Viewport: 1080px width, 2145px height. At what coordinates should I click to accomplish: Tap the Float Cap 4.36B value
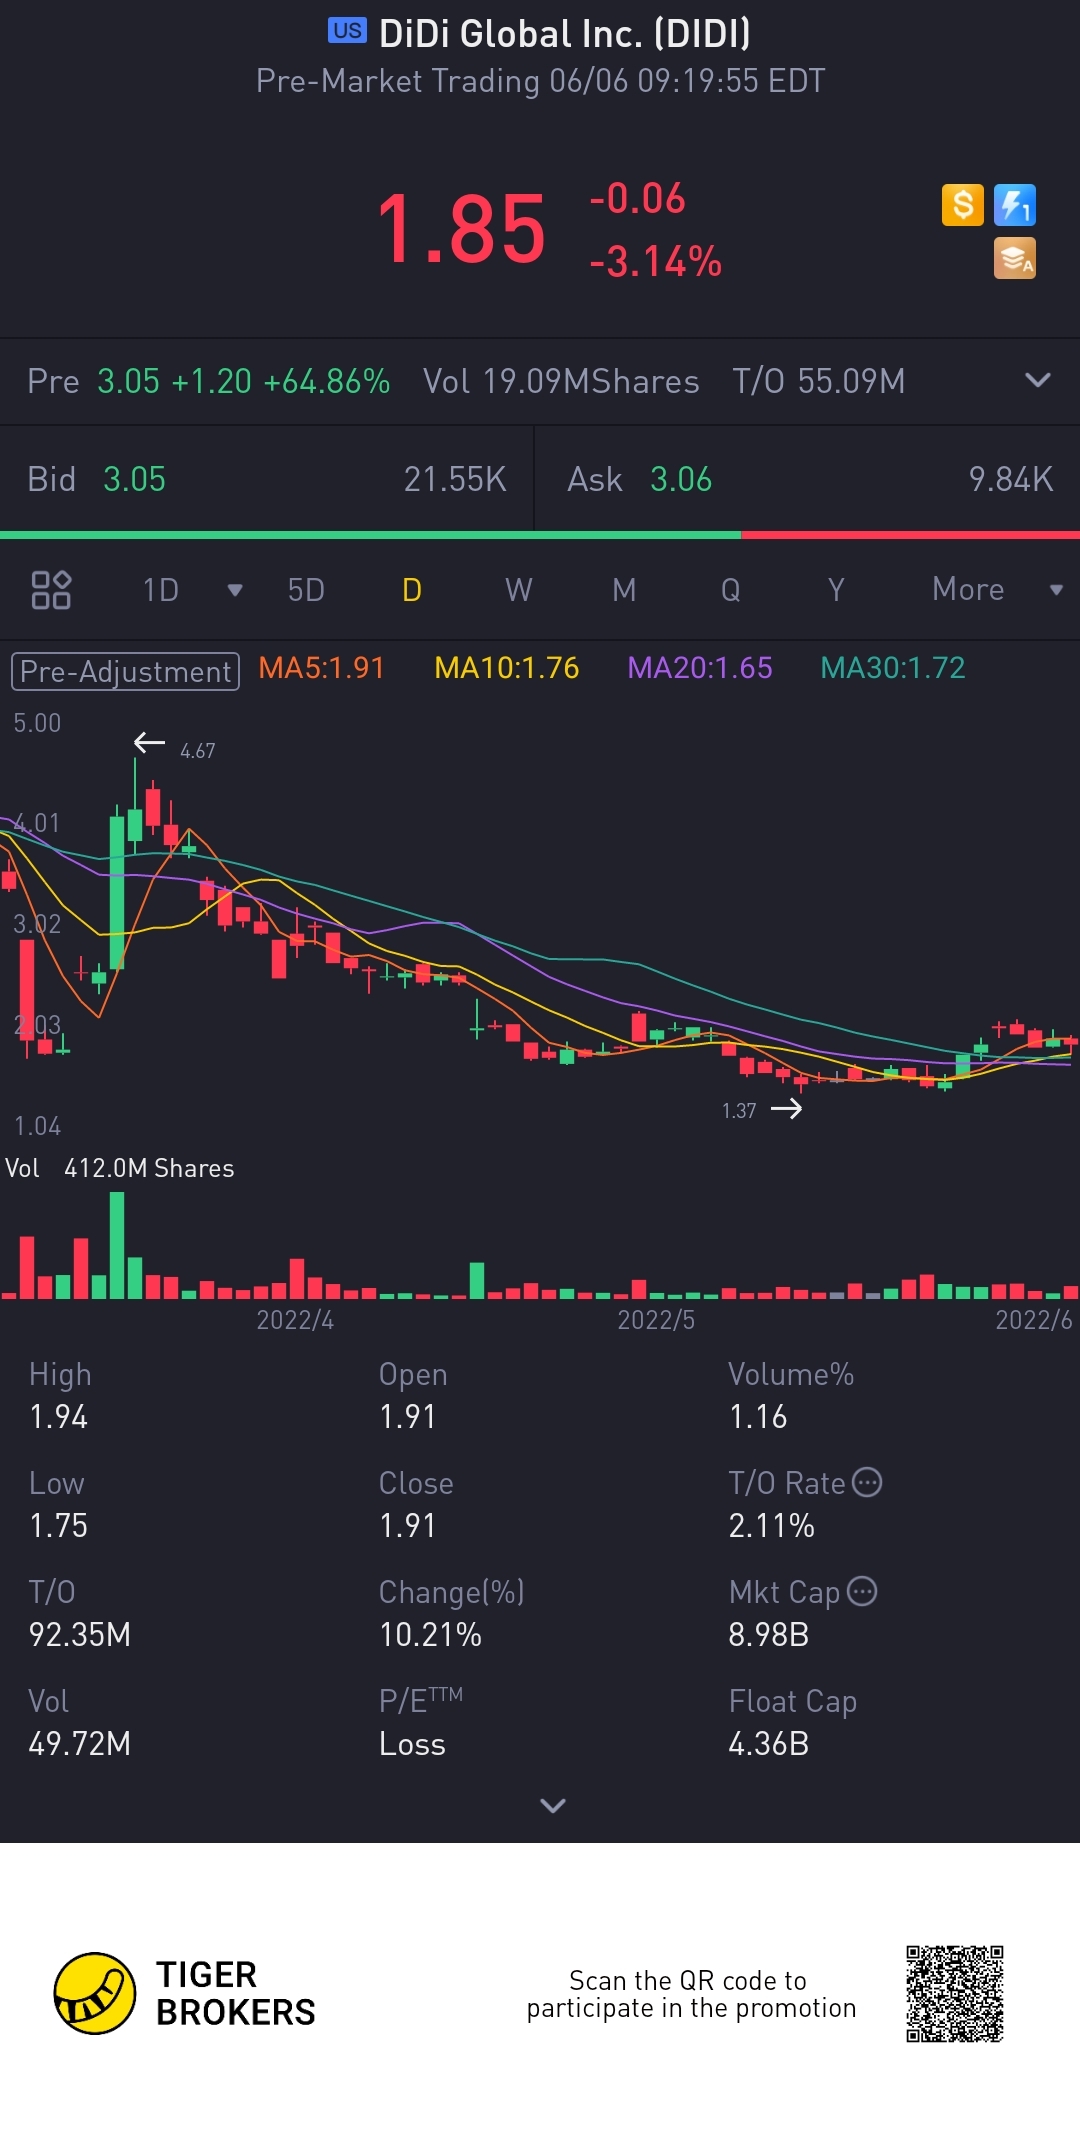pyautogui.click(x=768, y=1744)
